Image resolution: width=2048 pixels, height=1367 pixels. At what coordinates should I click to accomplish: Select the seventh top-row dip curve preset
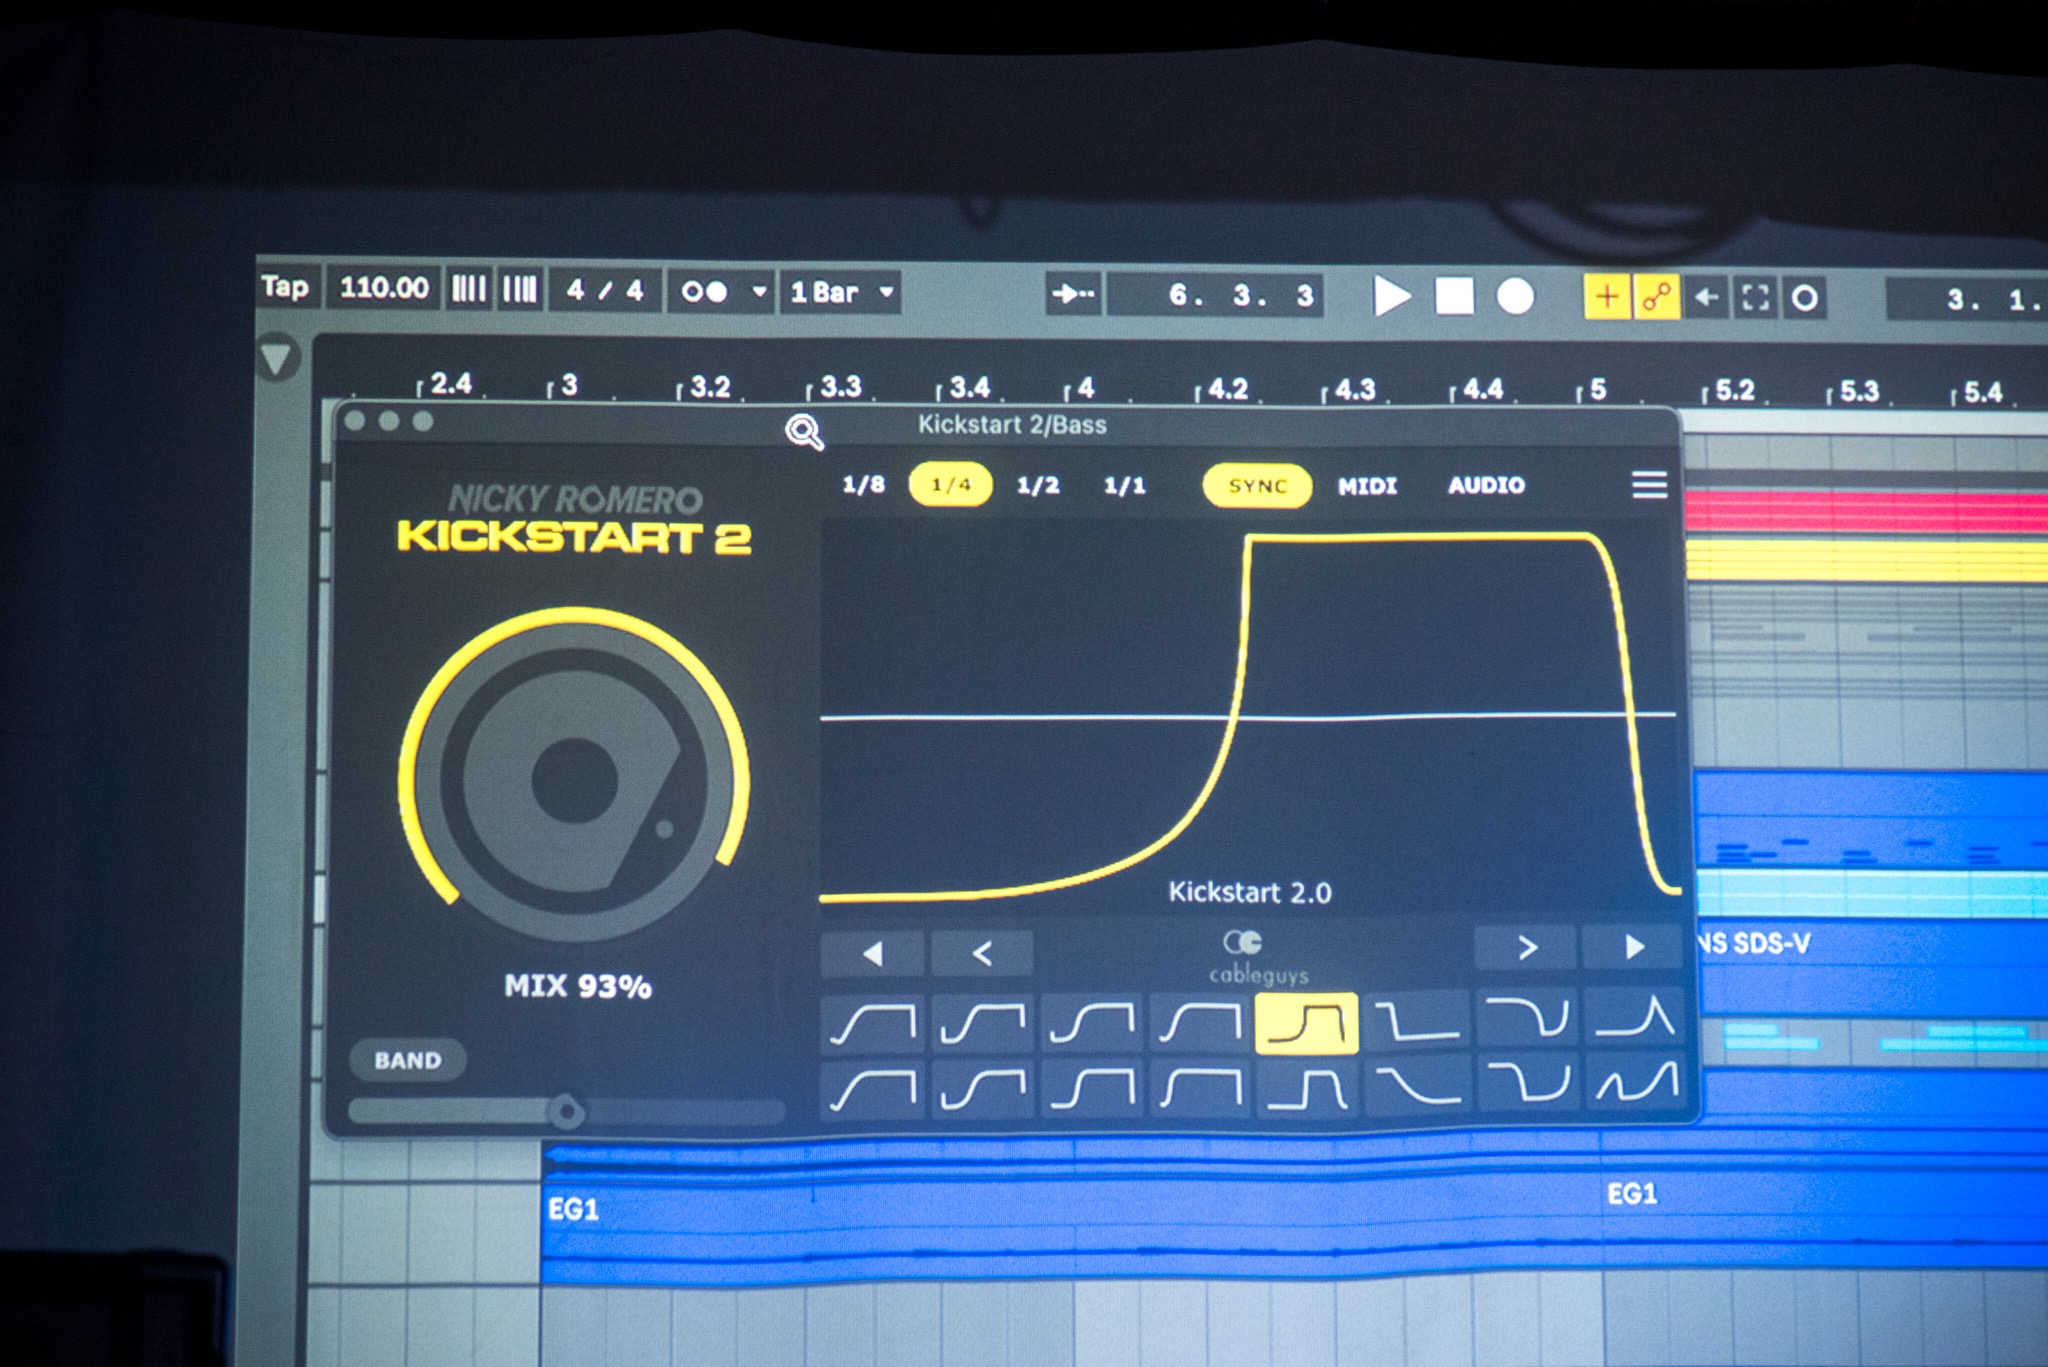pyautogui.click(x=1527, y=1018)
